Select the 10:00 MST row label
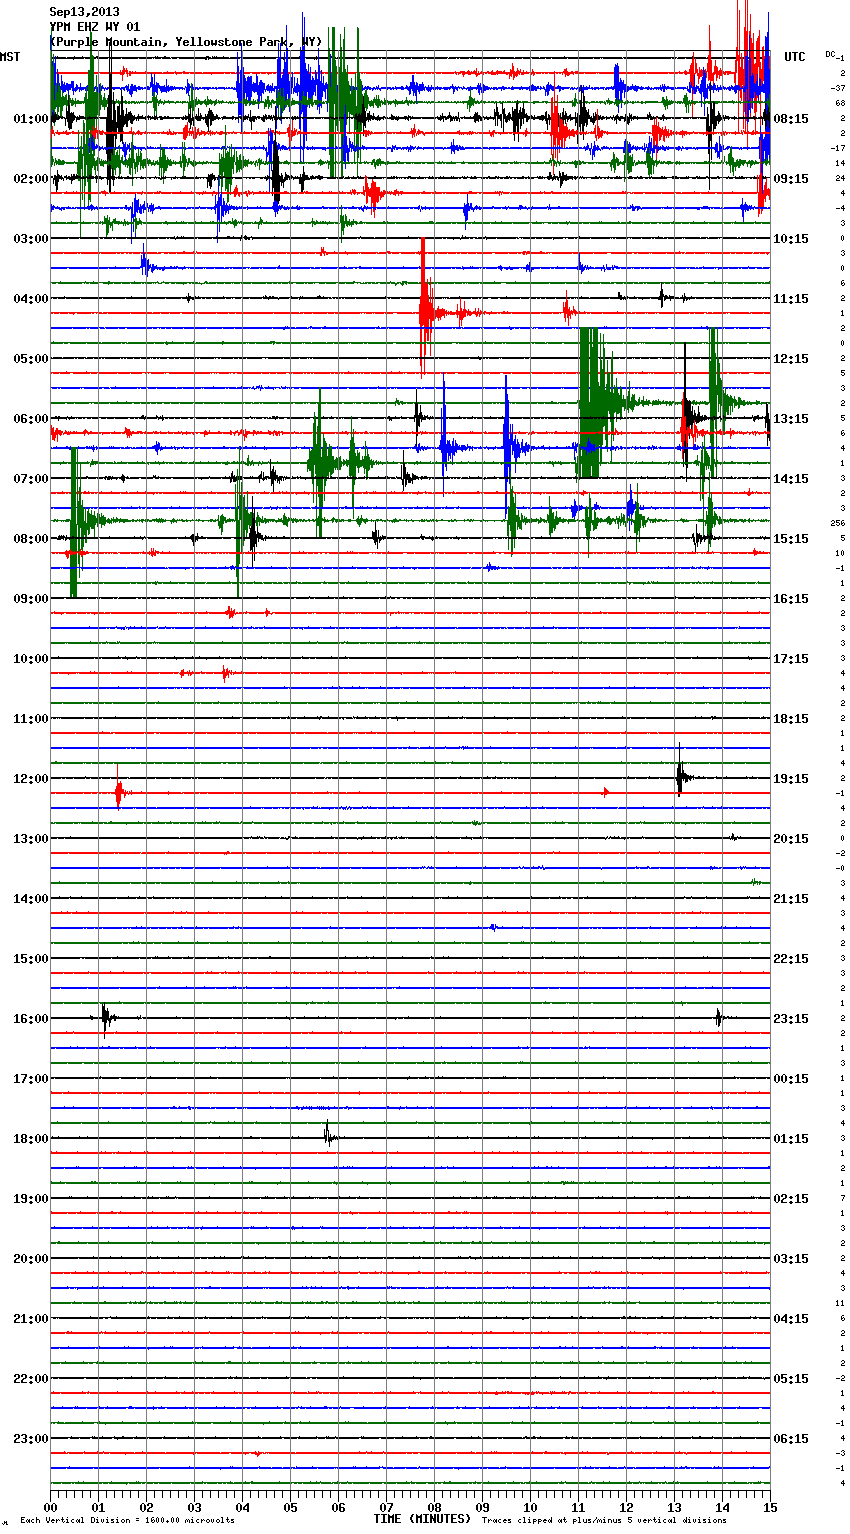The height and width of the screenshot is (1534, 850). click(x=30, y=659)
